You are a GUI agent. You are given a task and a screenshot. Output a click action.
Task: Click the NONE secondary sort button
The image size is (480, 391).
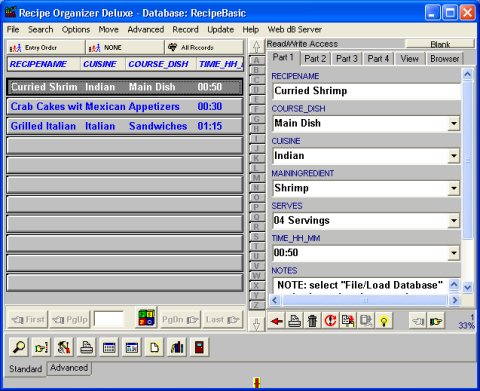125,48
